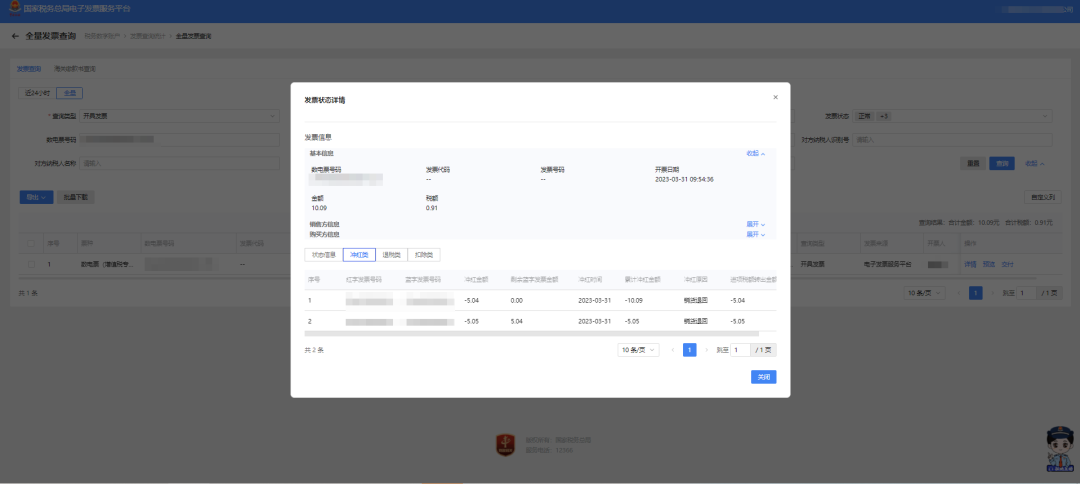This screenshot has width=1080, height=484.
Task: Switch to the 退税类 tab
Action: click(391, 255)
